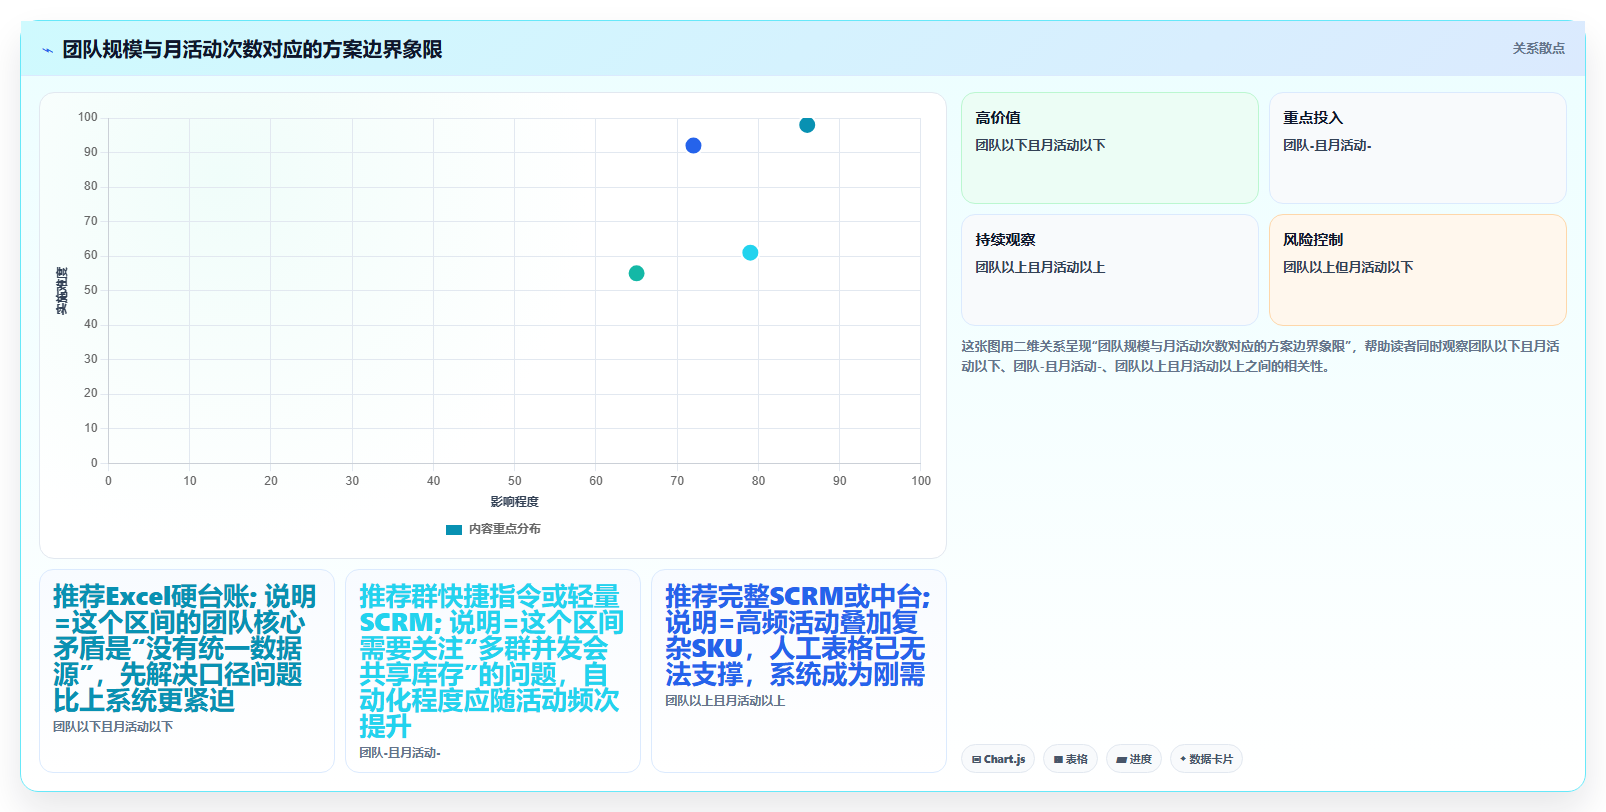Select the 表格 tag
The height and width of the screenshot is (812, 1606).
coord(1070,759)
